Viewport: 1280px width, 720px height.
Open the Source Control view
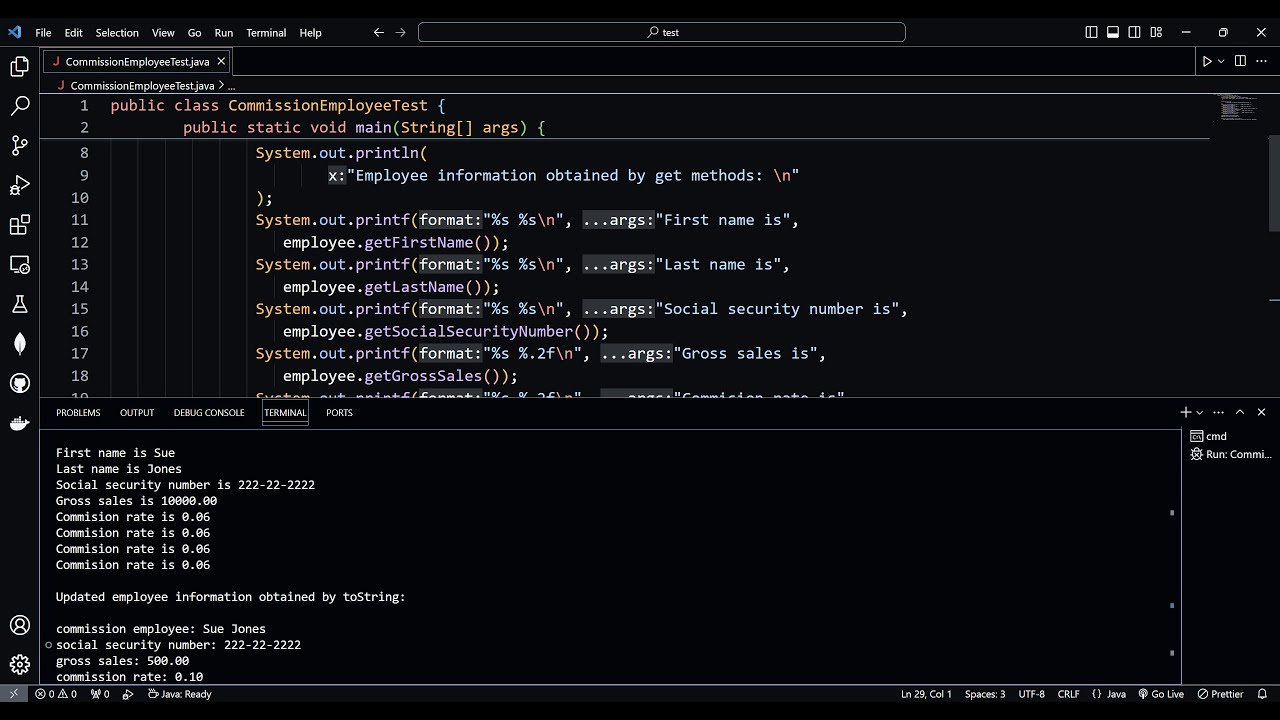tap(20, 145)
